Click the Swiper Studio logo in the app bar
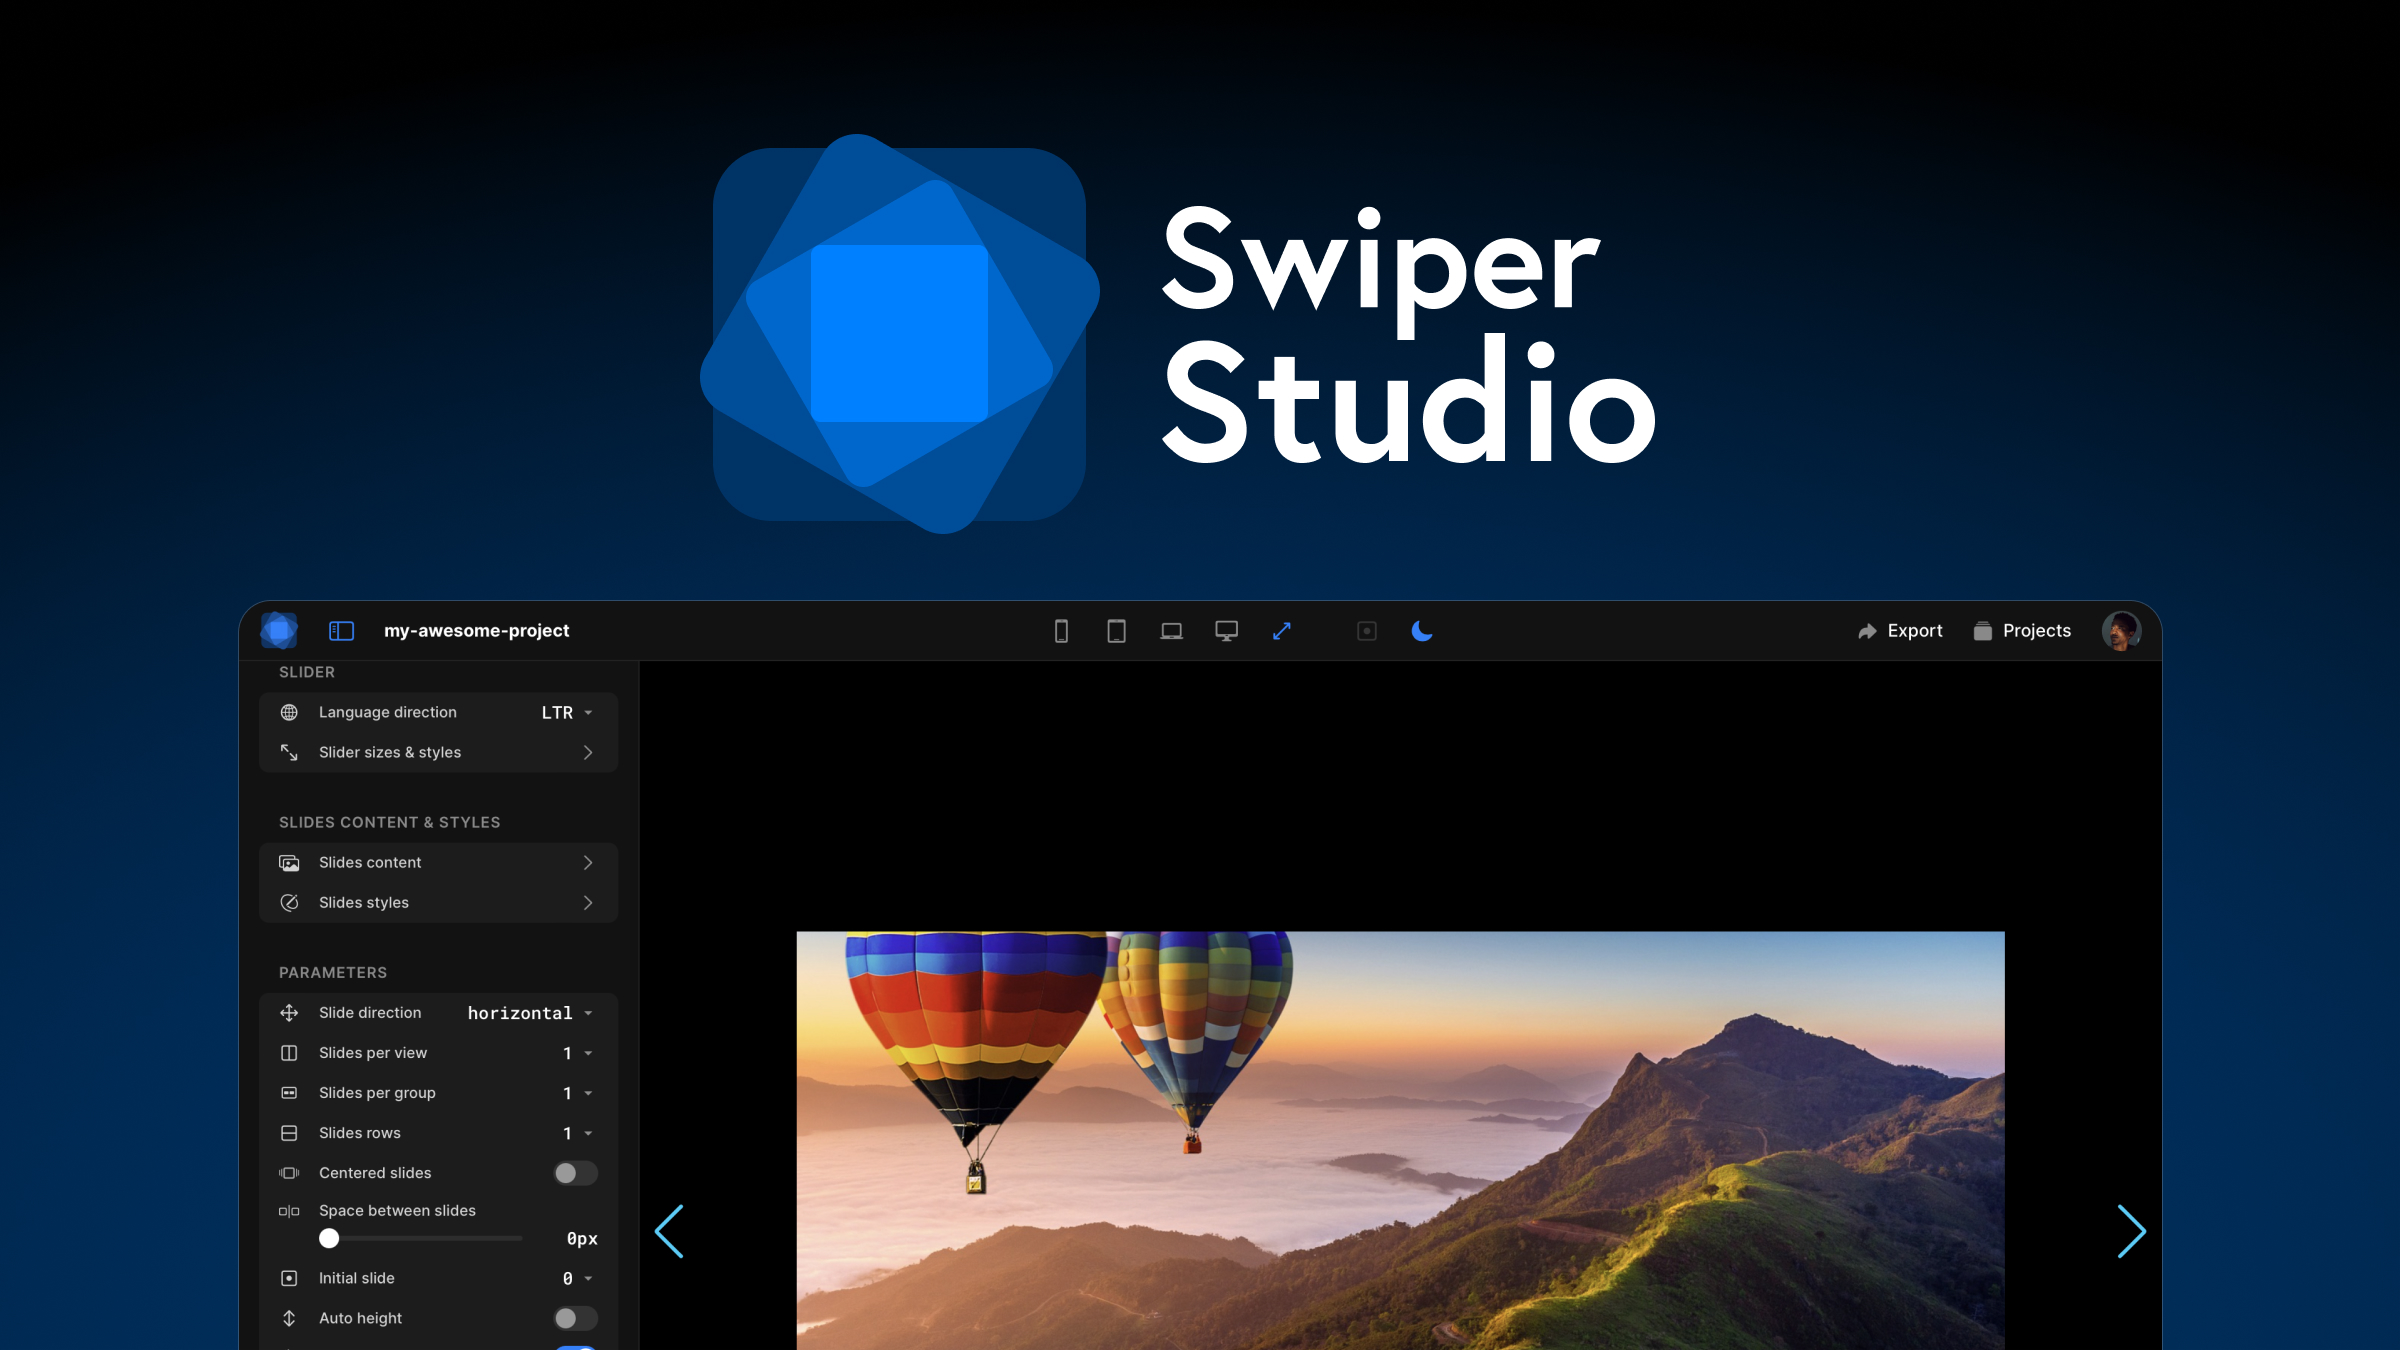Viewport: 2400px width, 1350px height. 279,631
